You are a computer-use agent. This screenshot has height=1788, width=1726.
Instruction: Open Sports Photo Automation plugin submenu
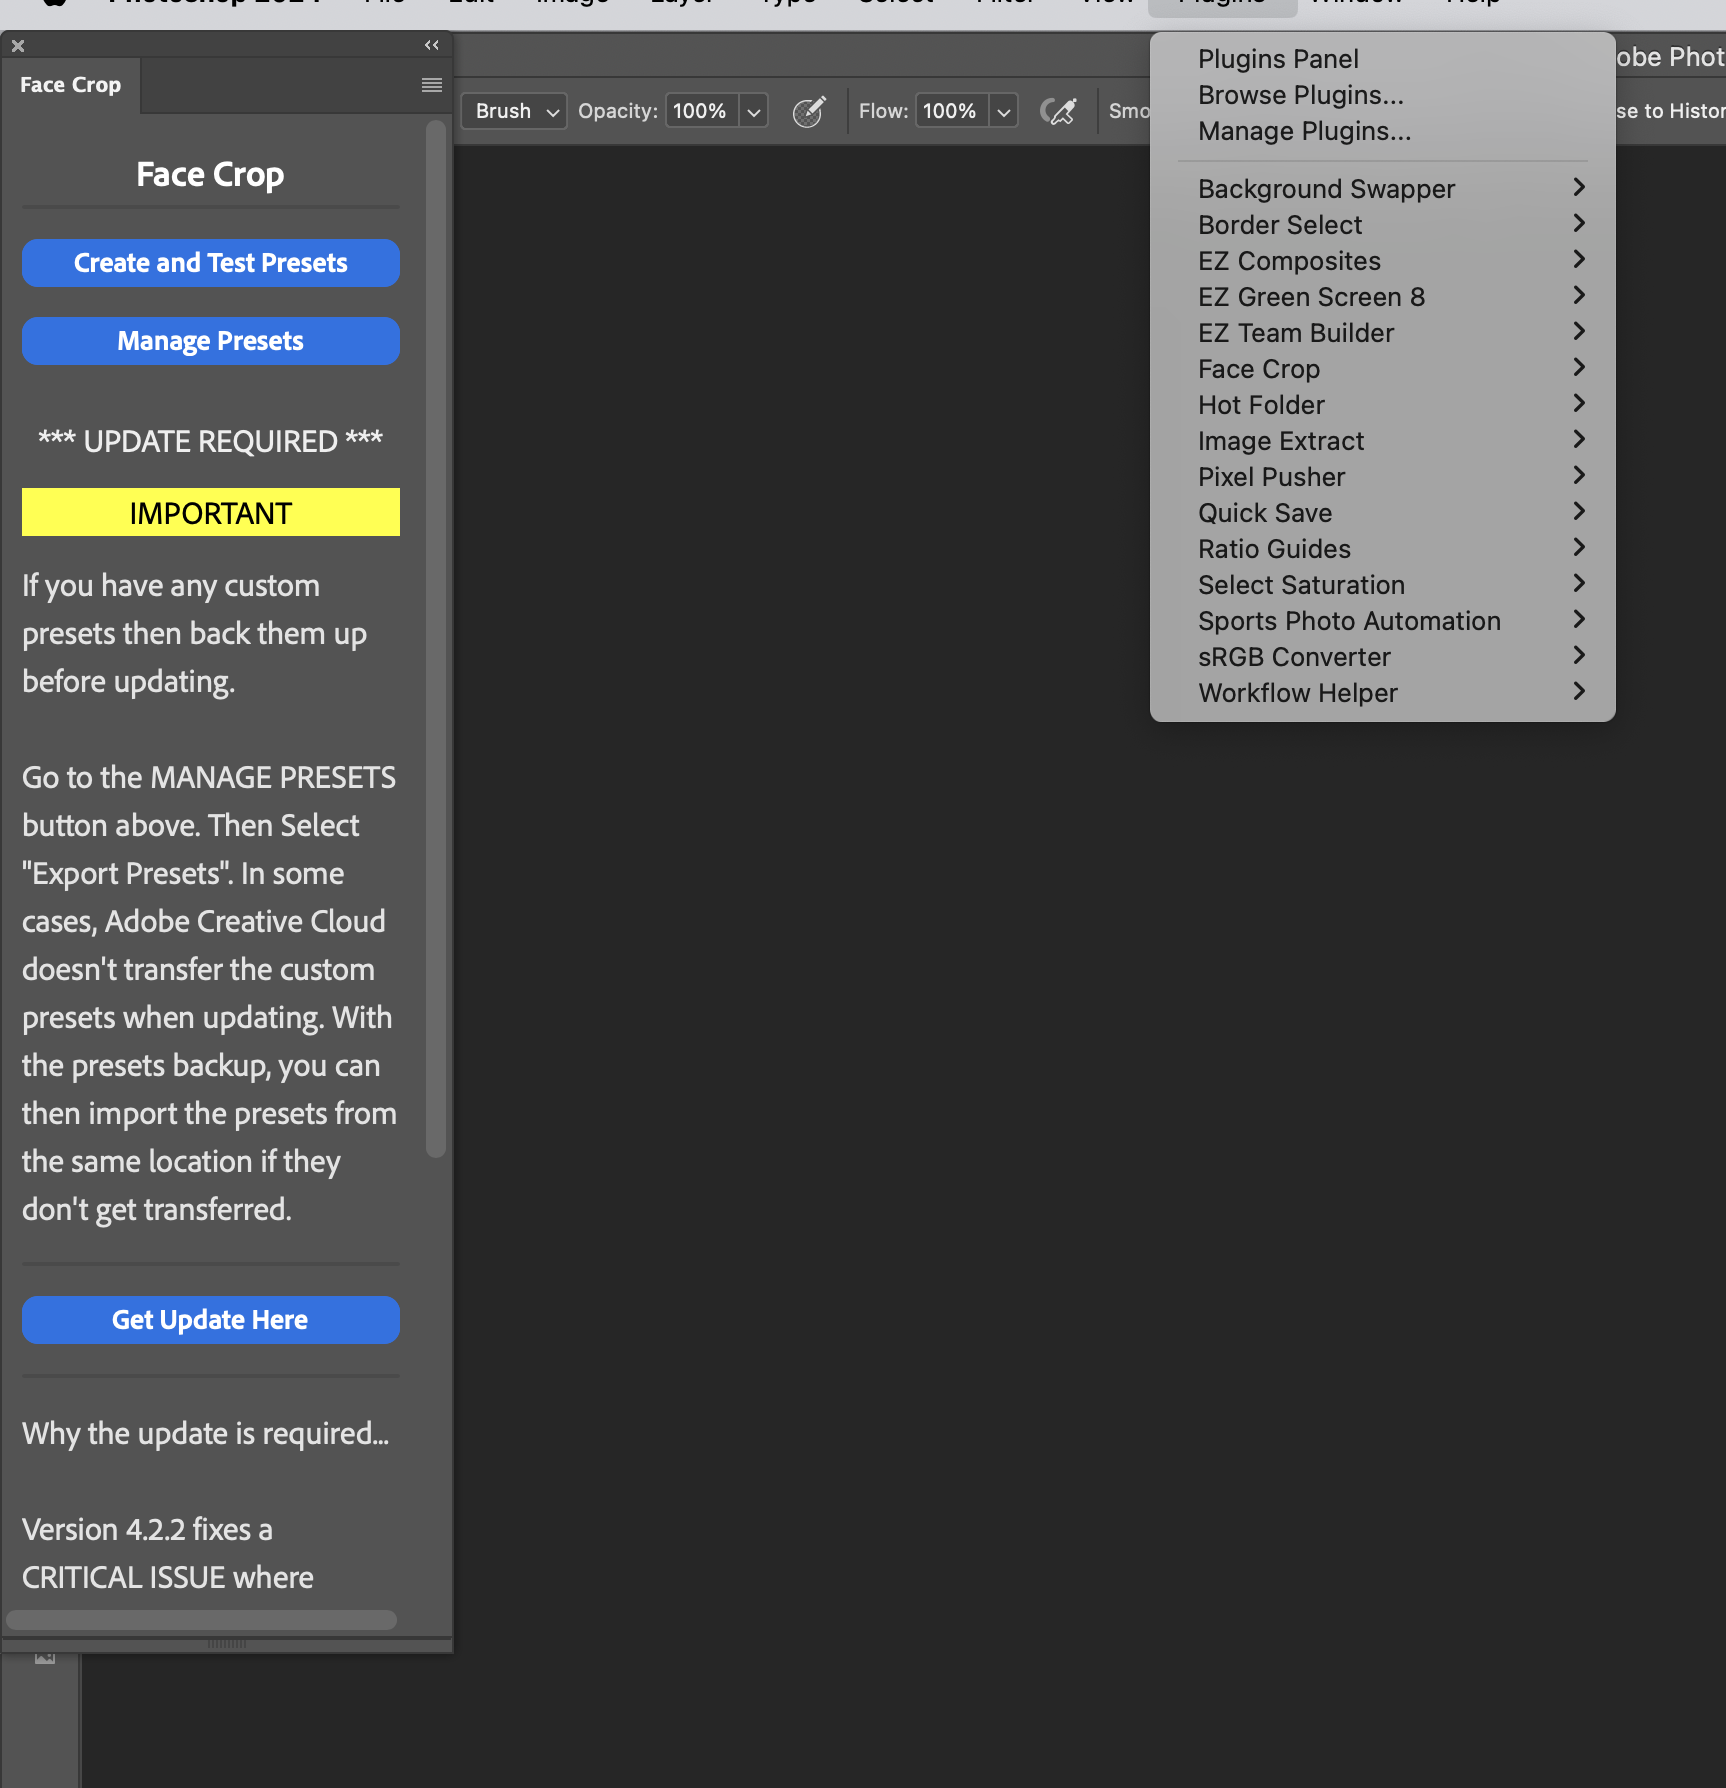pyautogui.click(x=1382, y=621)
